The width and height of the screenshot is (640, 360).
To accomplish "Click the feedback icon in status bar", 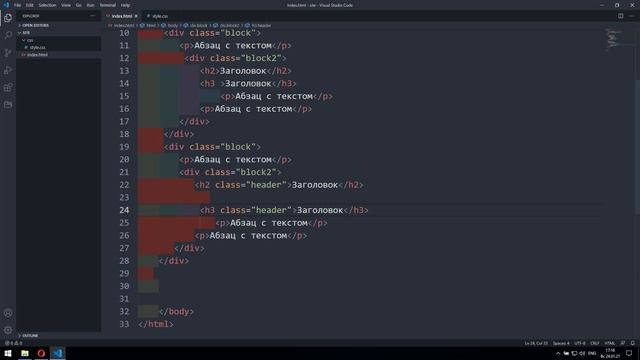I will pyautogui.click(x=622, y=343).
